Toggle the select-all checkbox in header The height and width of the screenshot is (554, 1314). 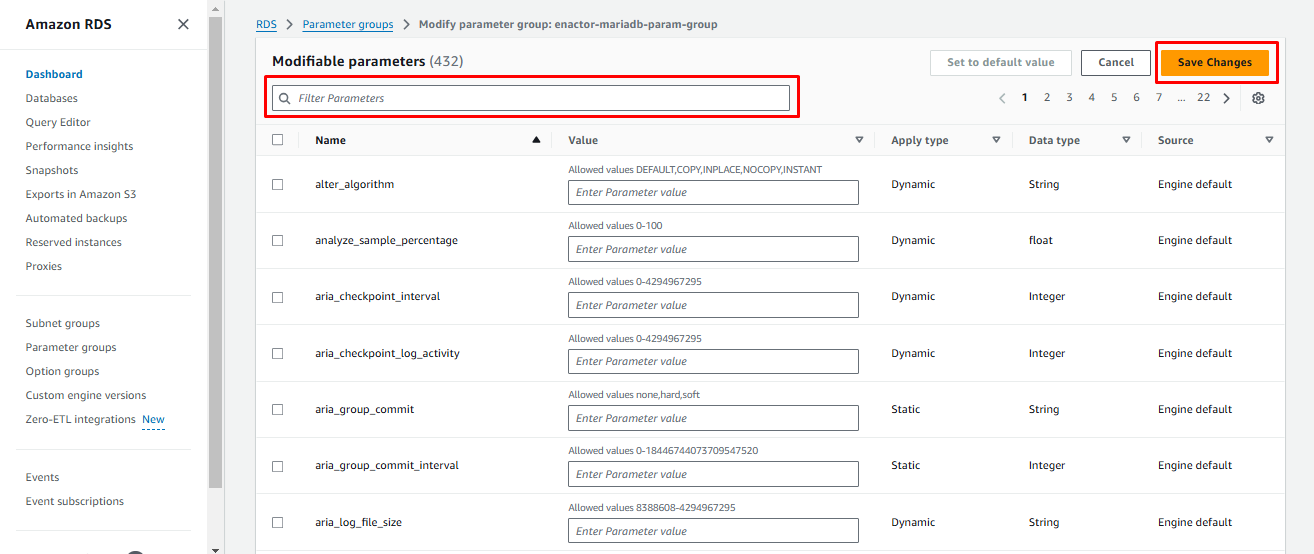pos(278,140)
